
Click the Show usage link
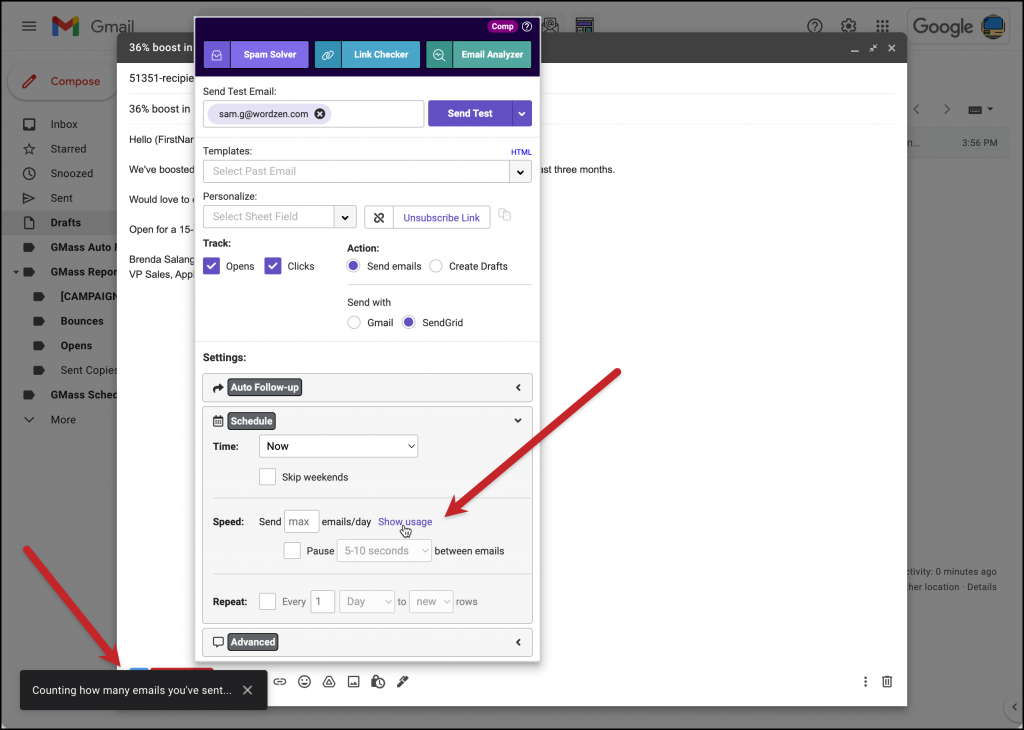[404, 521]
